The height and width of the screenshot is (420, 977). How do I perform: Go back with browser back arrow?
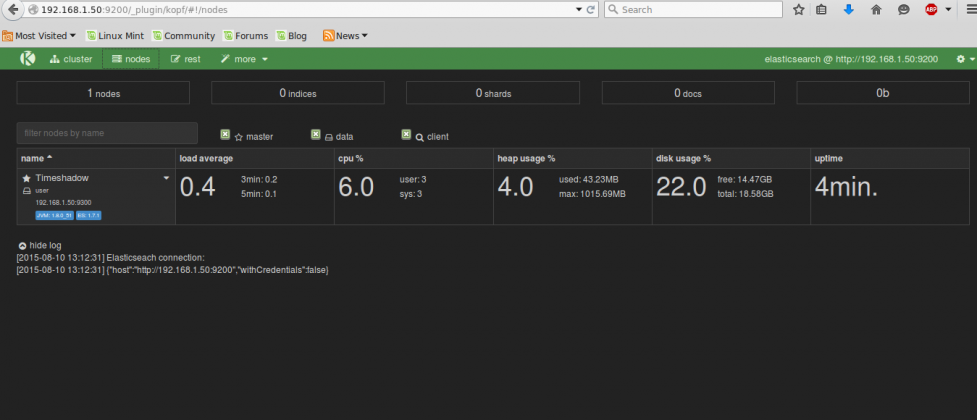[13, 9]
